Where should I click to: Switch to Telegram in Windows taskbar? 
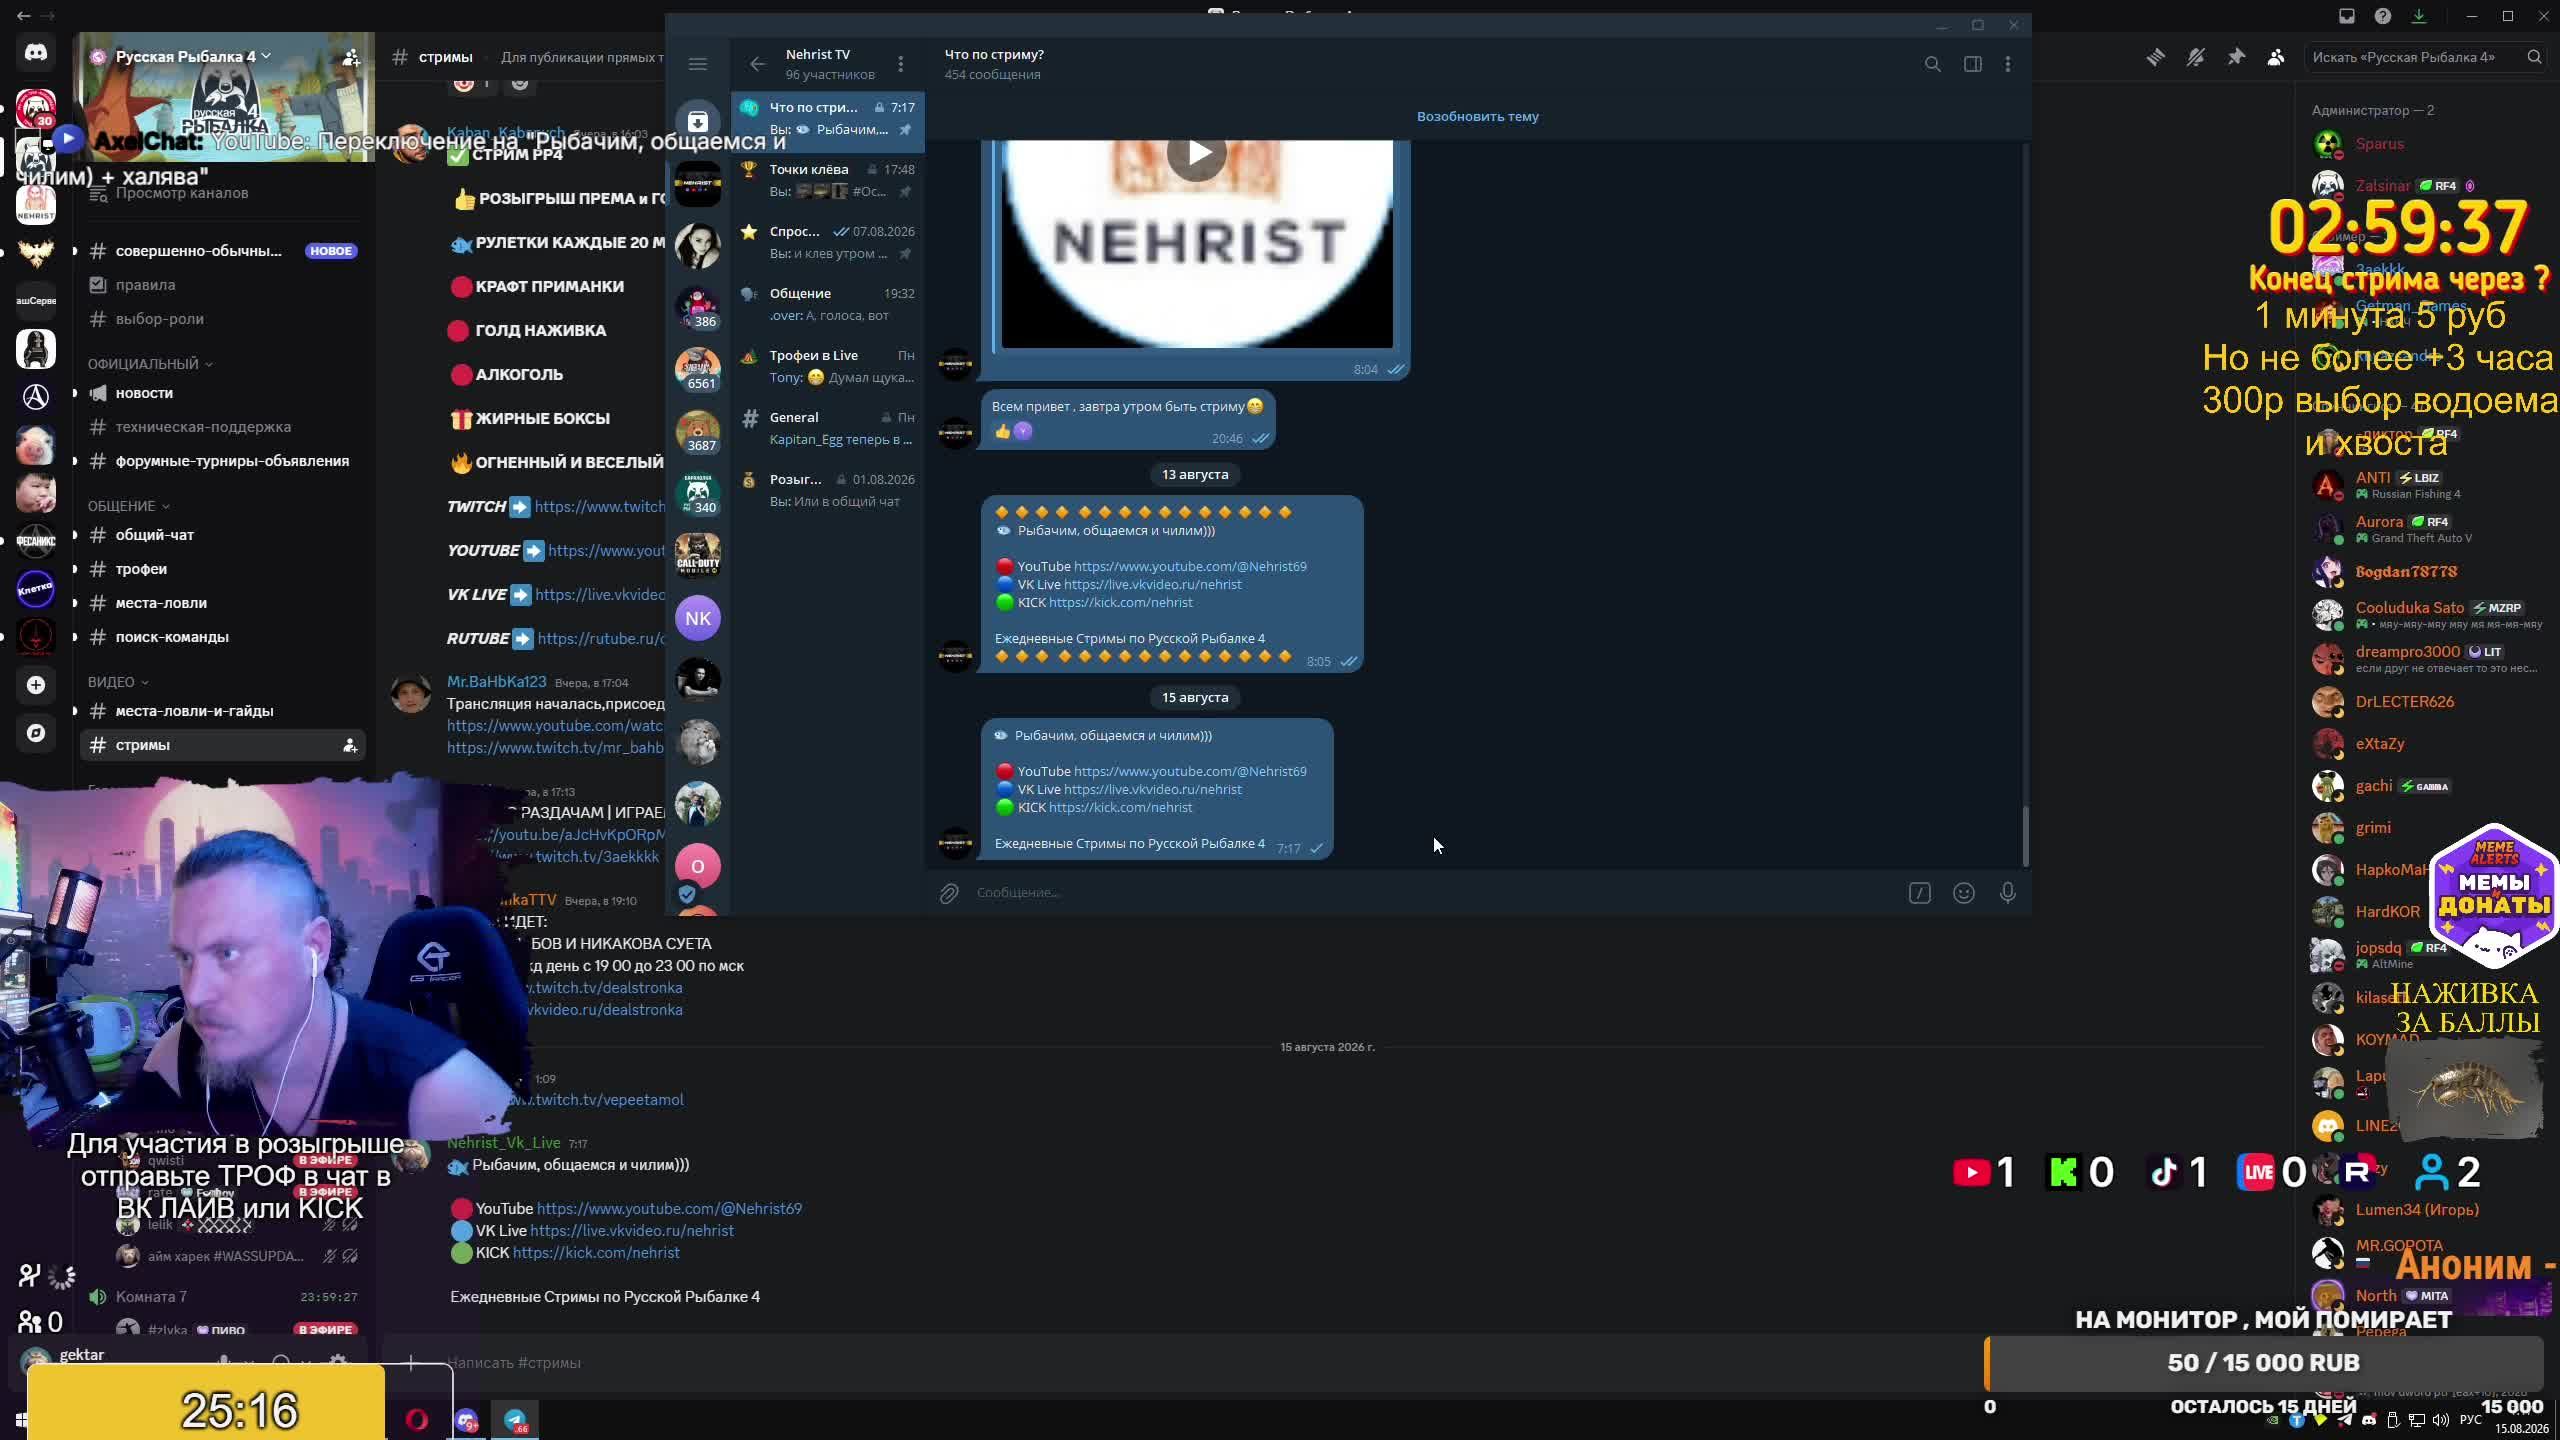[515, 1420]
